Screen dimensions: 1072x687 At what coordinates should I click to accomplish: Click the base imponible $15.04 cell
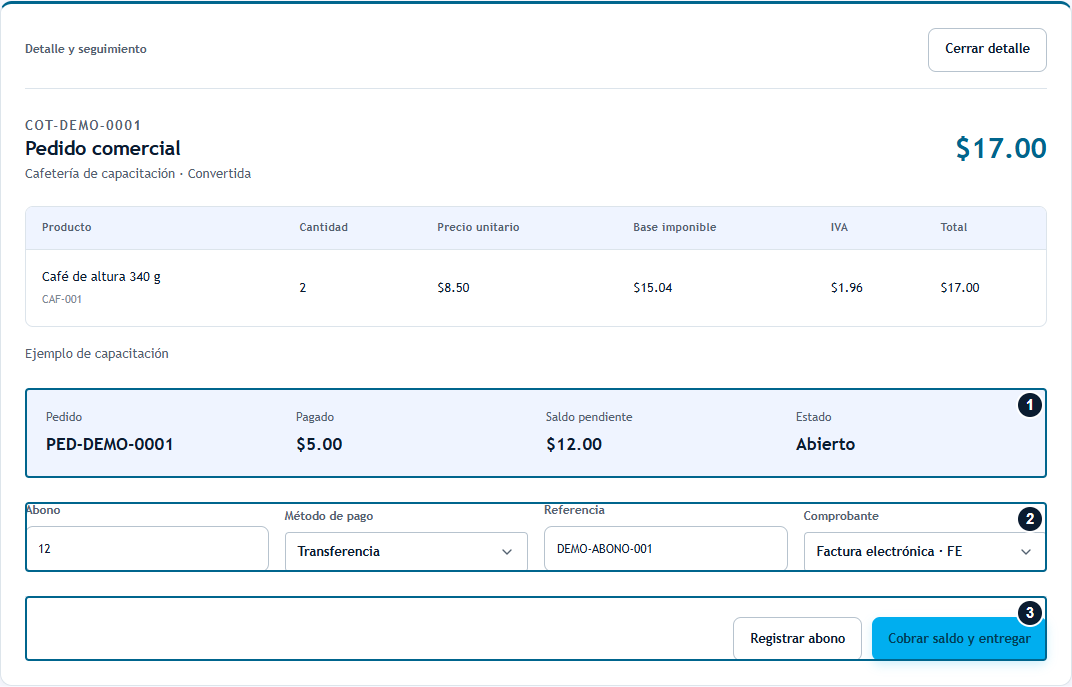tap(652, 288)
